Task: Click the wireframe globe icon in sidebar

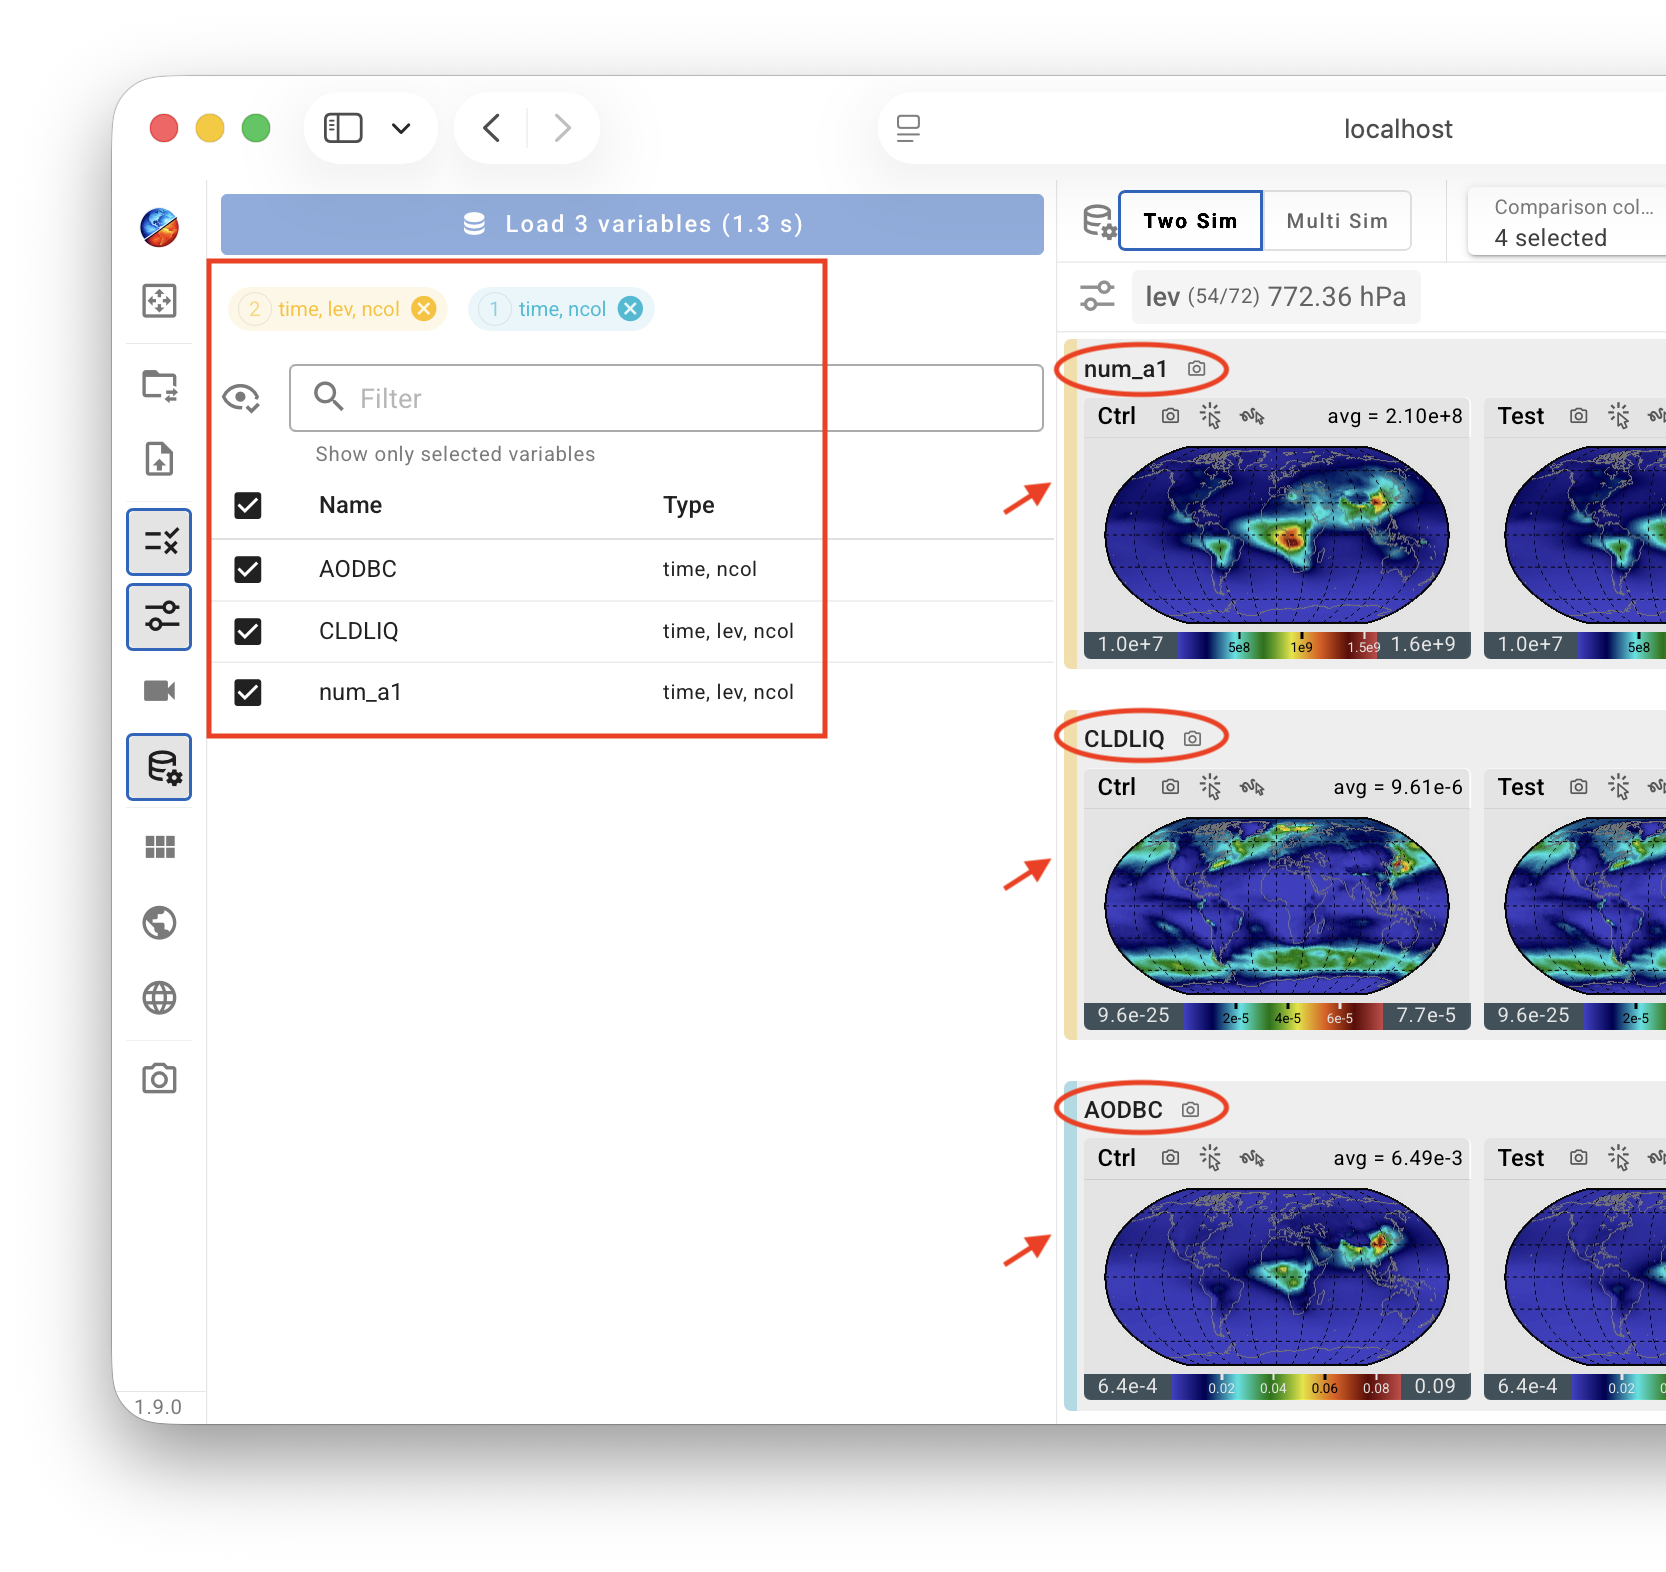Action: click(159, 997)
